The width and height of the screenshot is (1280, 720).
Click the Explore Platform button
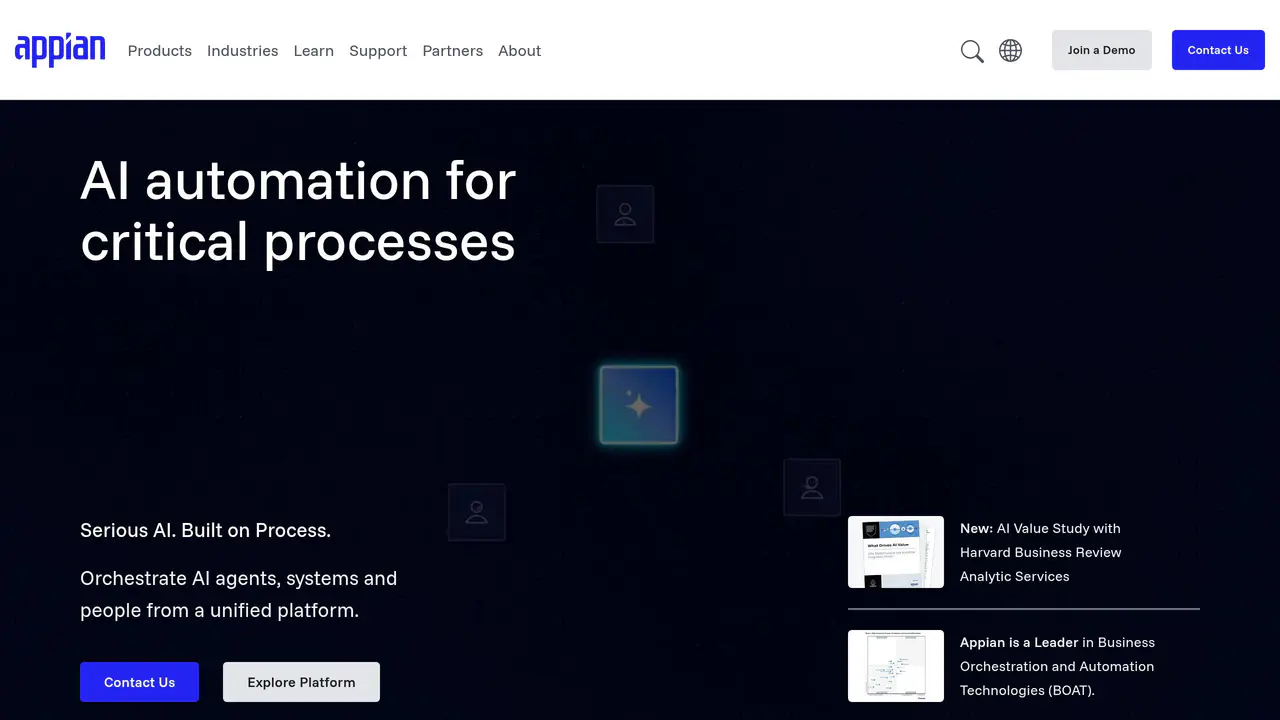pos(301,682)
